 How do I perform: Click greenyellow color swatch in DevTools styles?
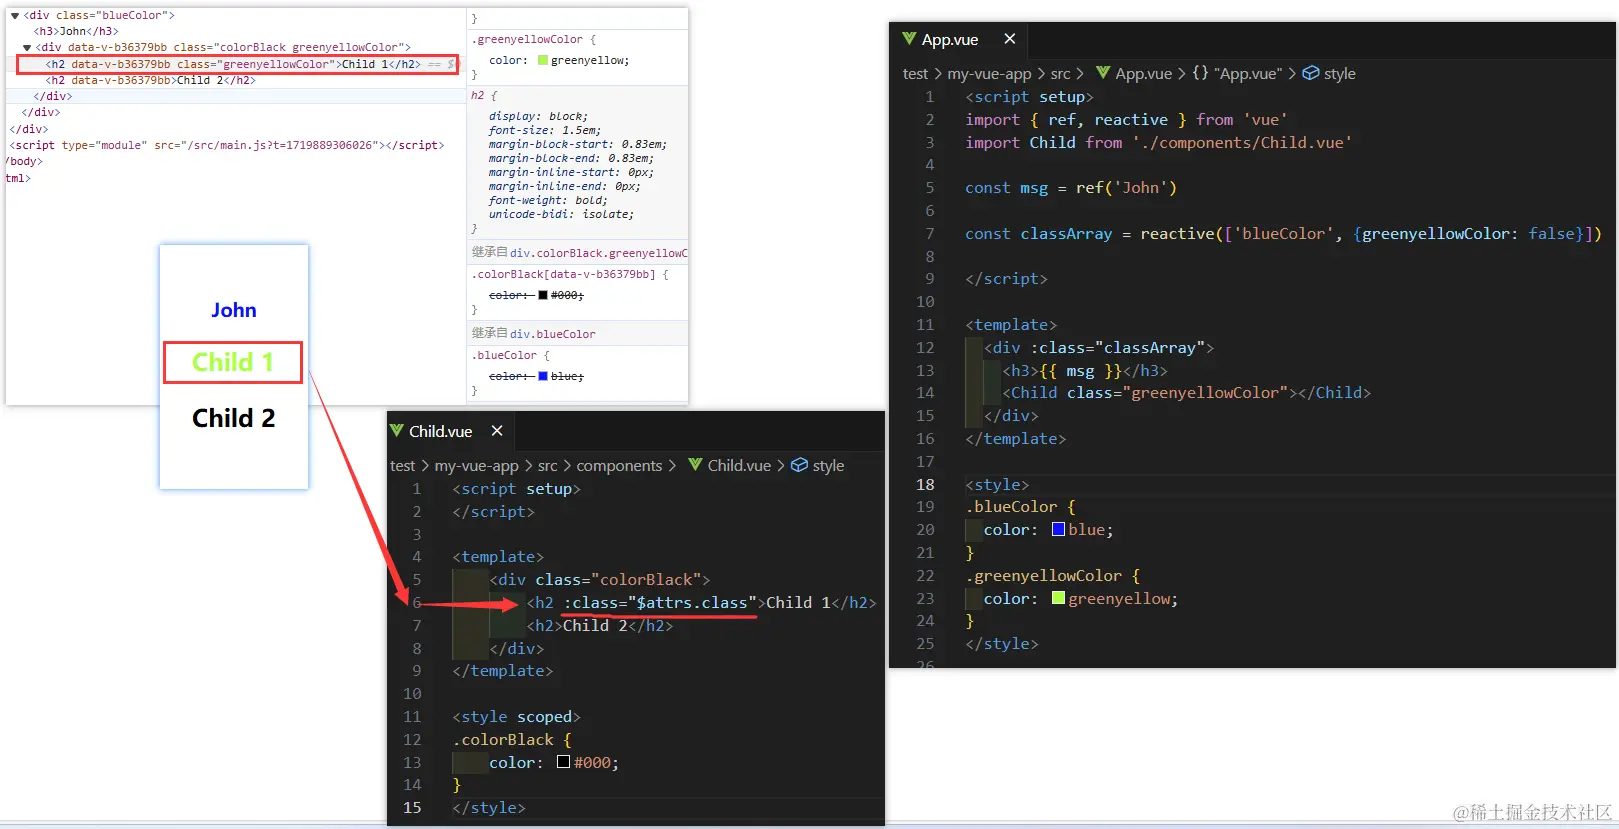click(x=543, y=60)
